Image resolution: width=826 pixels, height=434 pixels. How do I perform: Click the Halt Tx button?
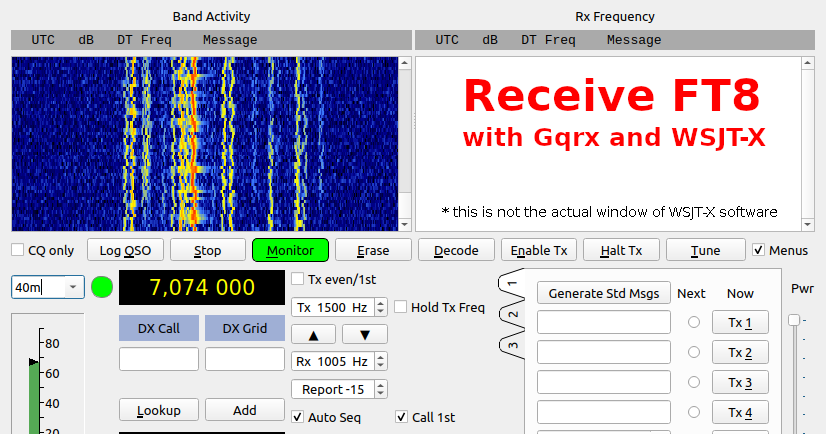[x=621, y=250]
